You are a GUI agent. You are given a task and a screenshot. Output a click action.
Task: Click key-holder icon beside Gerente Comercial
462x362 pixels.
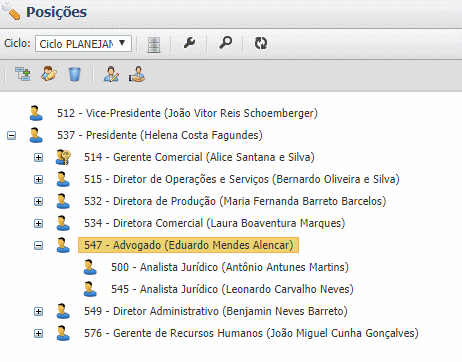(63, 157)
